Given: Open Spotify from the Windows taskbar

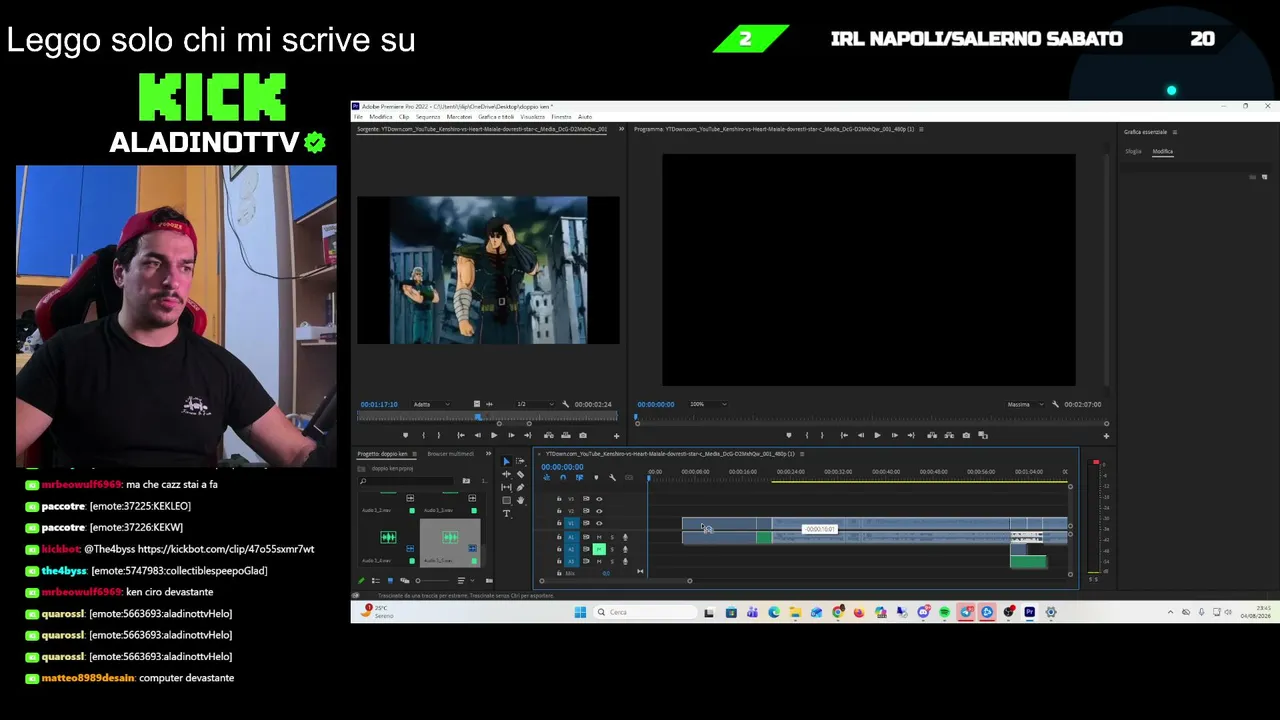Looking at the screenshot, I should [944, 612].
